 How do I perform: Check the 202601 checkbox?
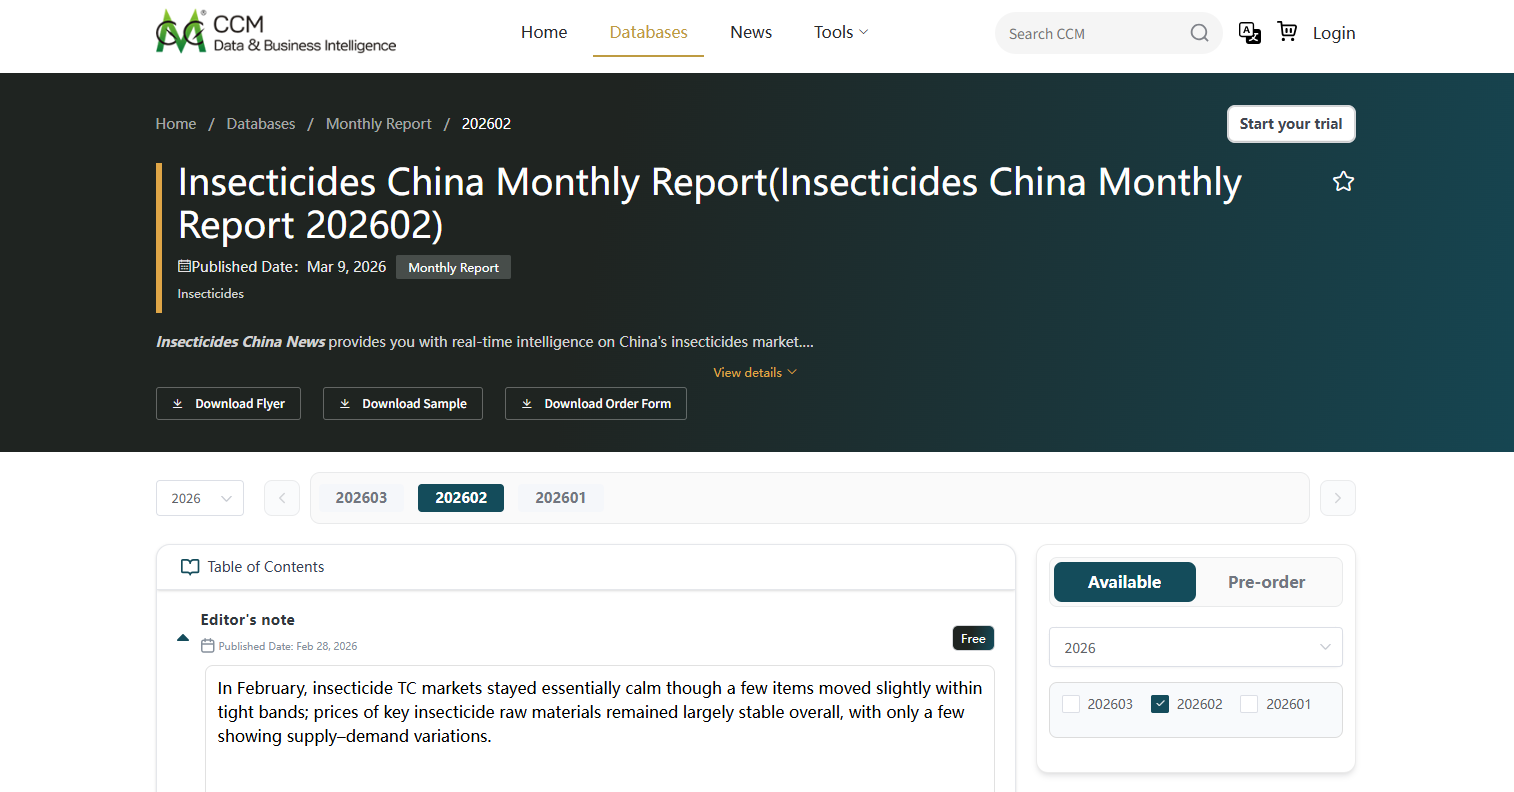(x=1248, y=703)
